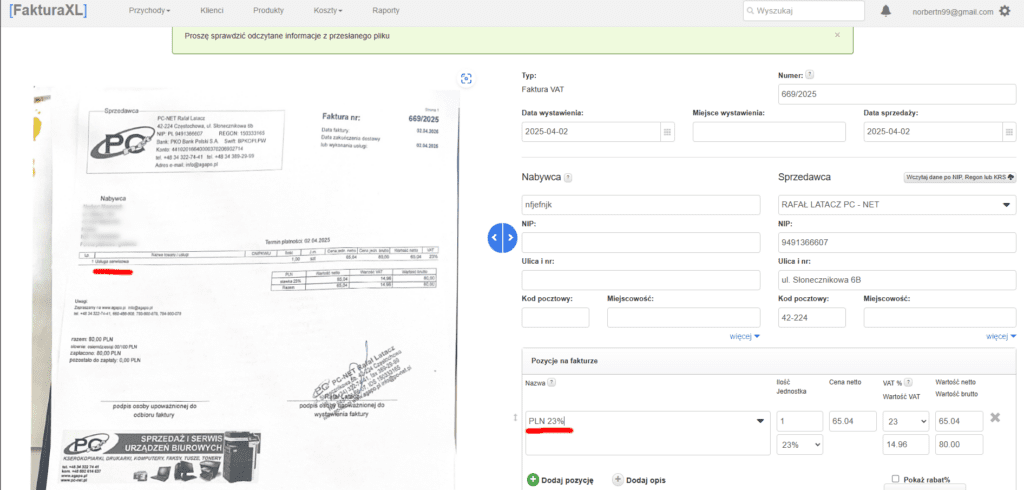The height and width of the screenshot is (490, 1024).
Task: Click help icon next to Nabywca
Action: point(568,178)
